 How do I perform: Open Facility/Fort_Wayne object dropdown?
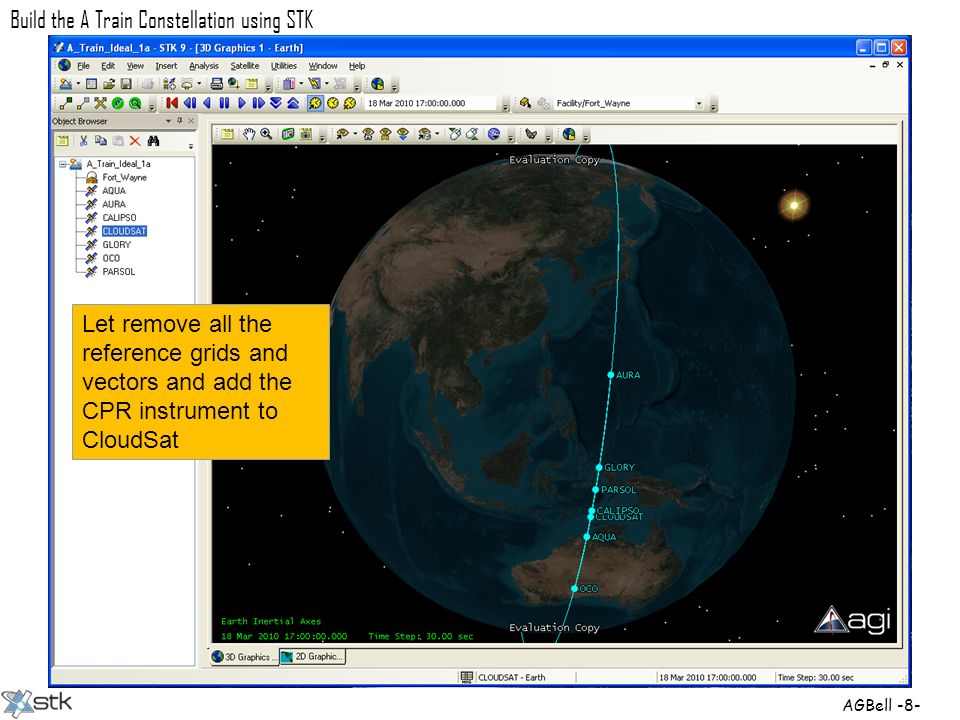(699, 103)
